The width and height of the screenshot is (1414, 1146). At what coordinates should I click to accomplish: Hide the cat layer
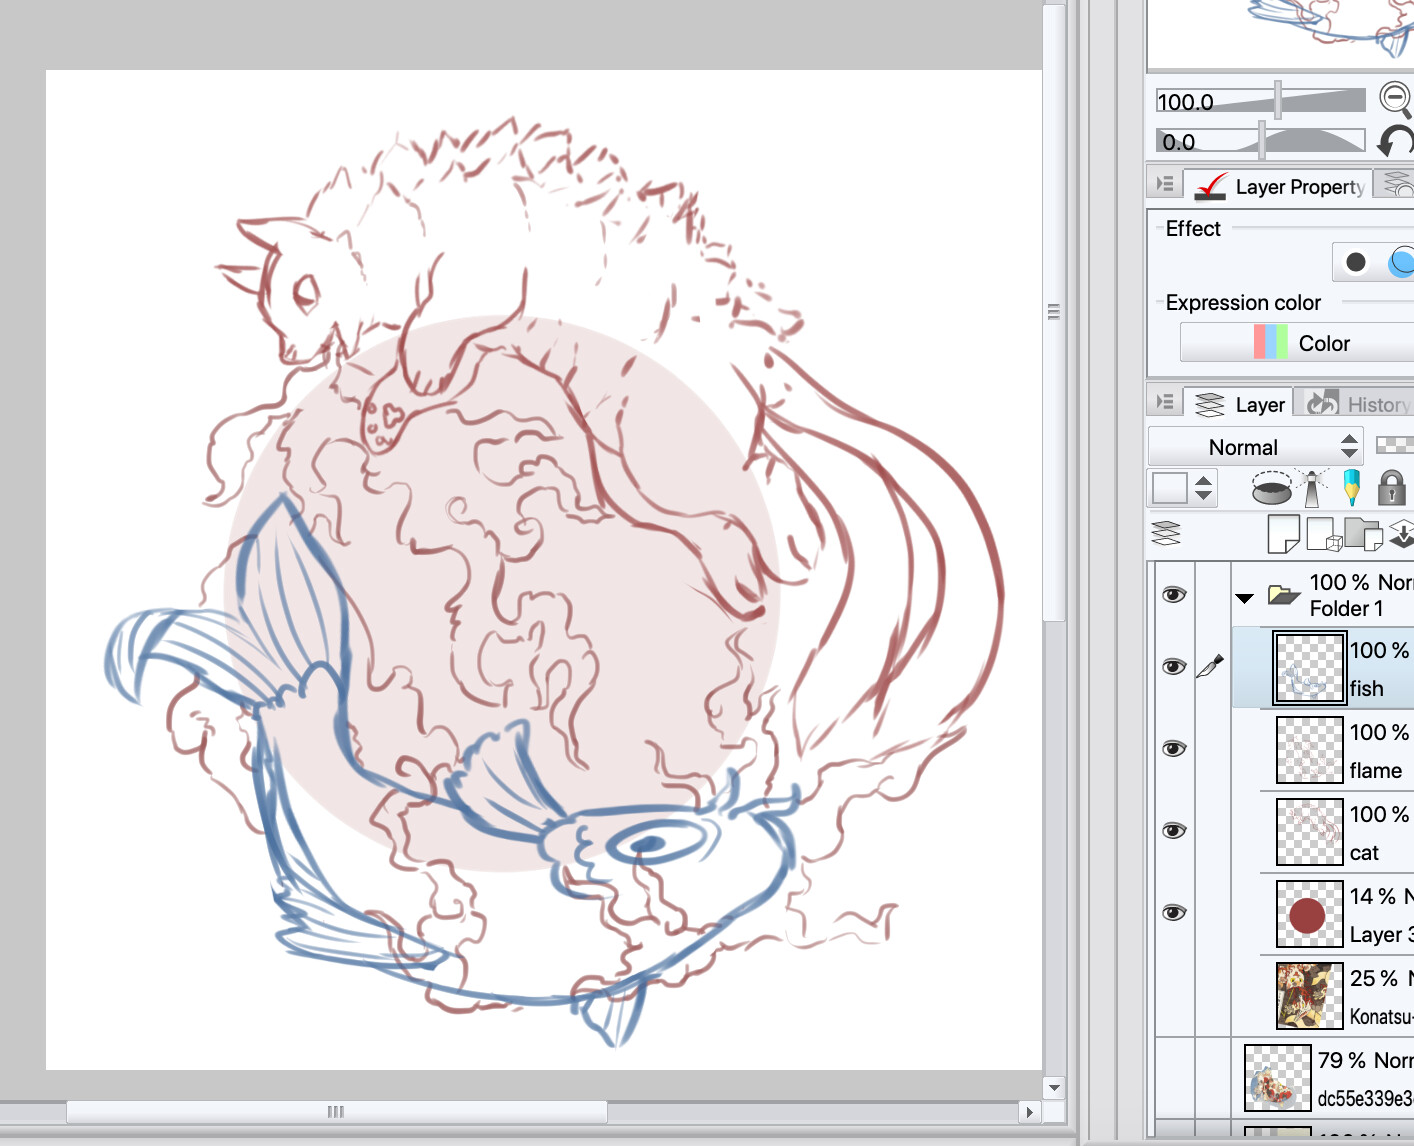1174,831
